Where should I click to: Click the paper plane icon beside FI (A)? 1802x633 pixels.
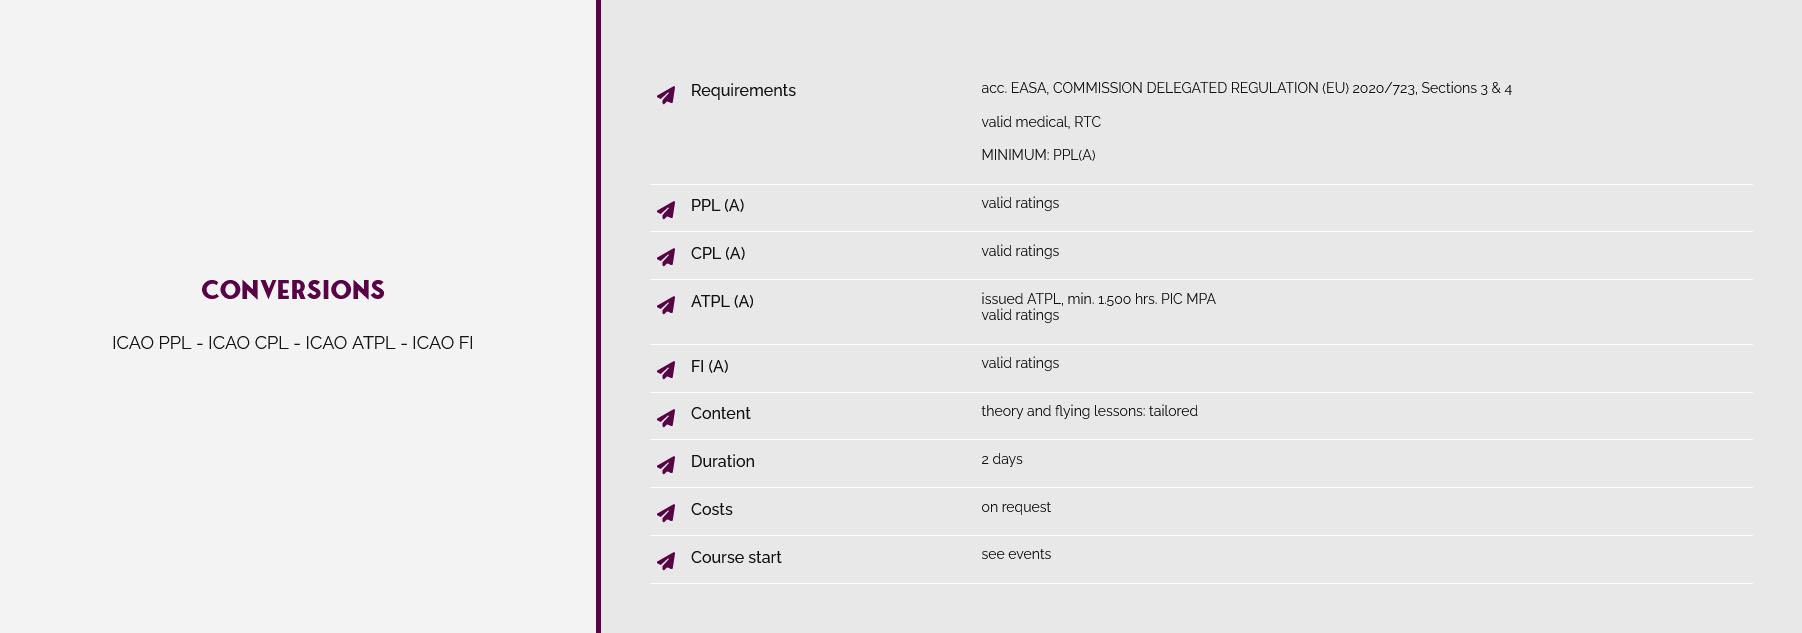[x=666, y=370]
